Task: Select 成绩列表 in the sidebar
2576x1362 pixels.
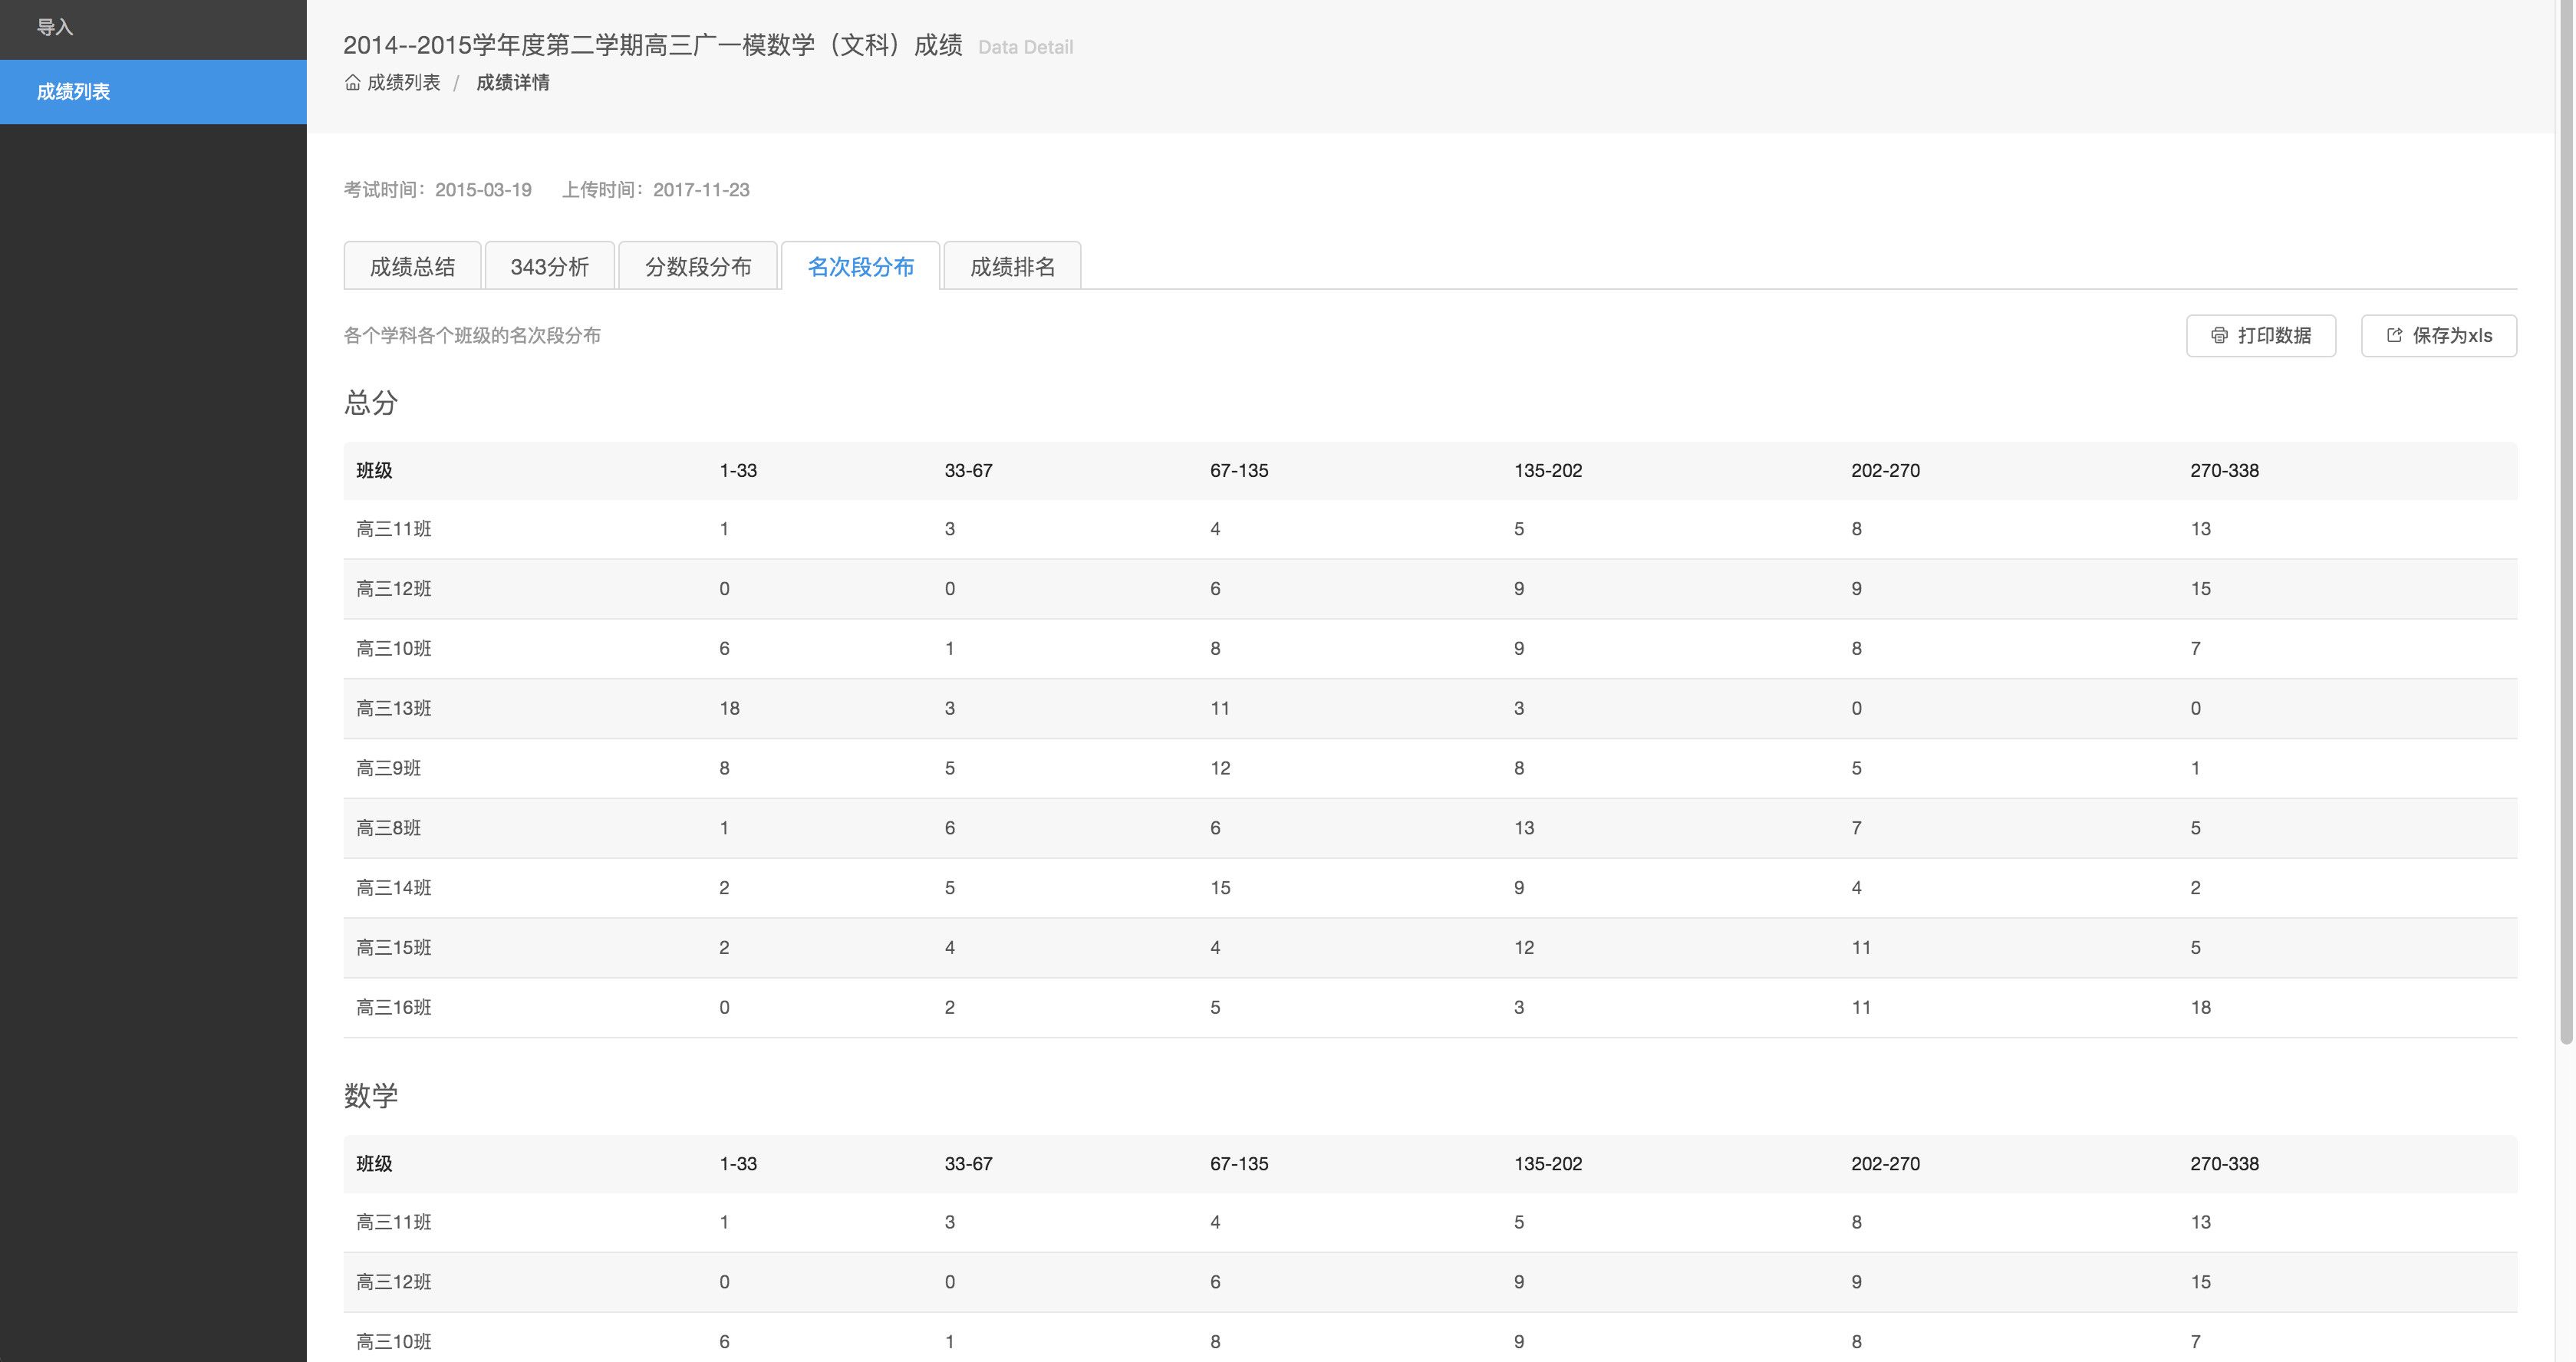Action: (x=73, y=92)
